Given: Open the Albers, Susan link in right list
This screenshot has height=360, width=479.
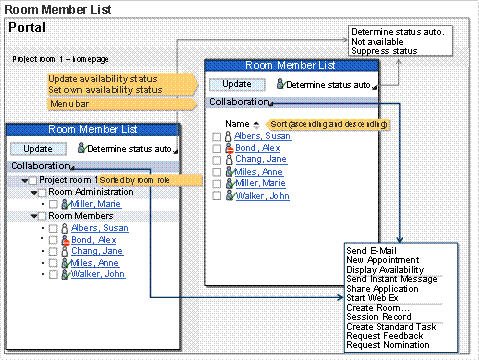Looking at the screenshot, I should (262, 136).
